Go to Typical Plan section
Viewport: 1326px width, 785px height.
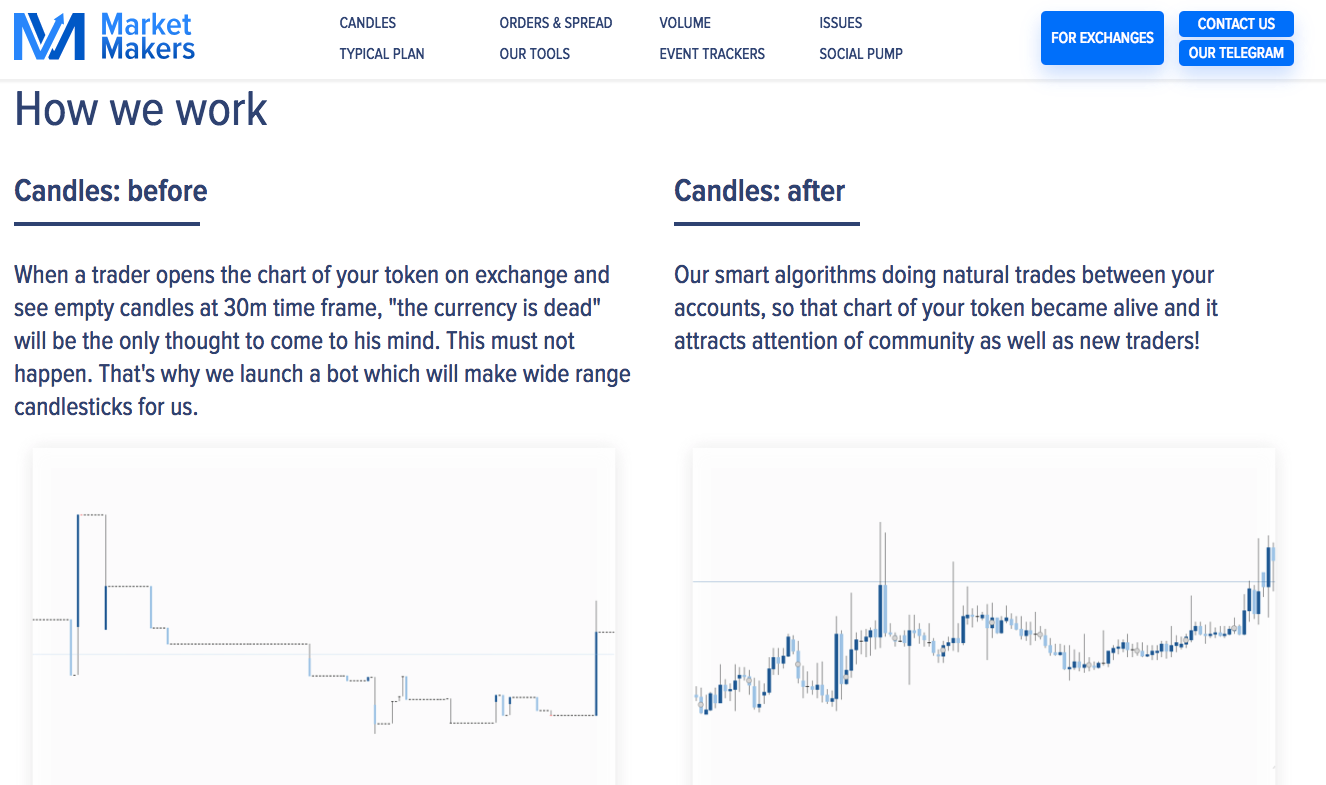[x=381, y=54]
